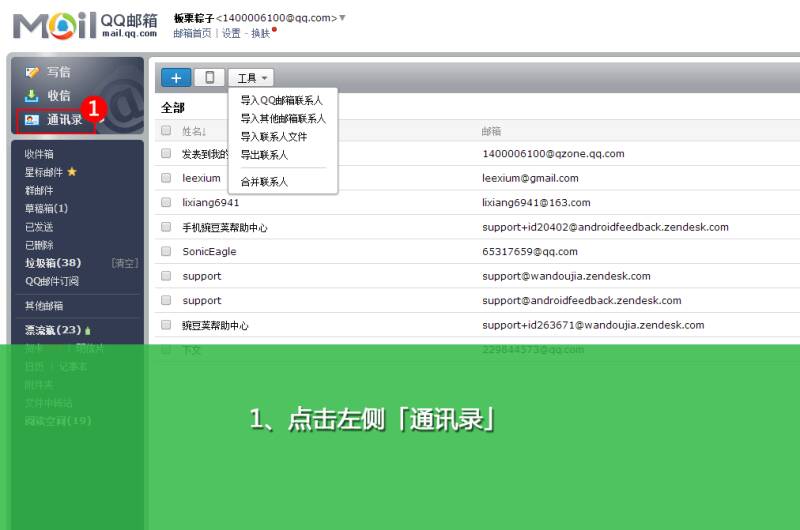Check the box for contact leexium
The image size is (800, 530).
tap(166, 178)
